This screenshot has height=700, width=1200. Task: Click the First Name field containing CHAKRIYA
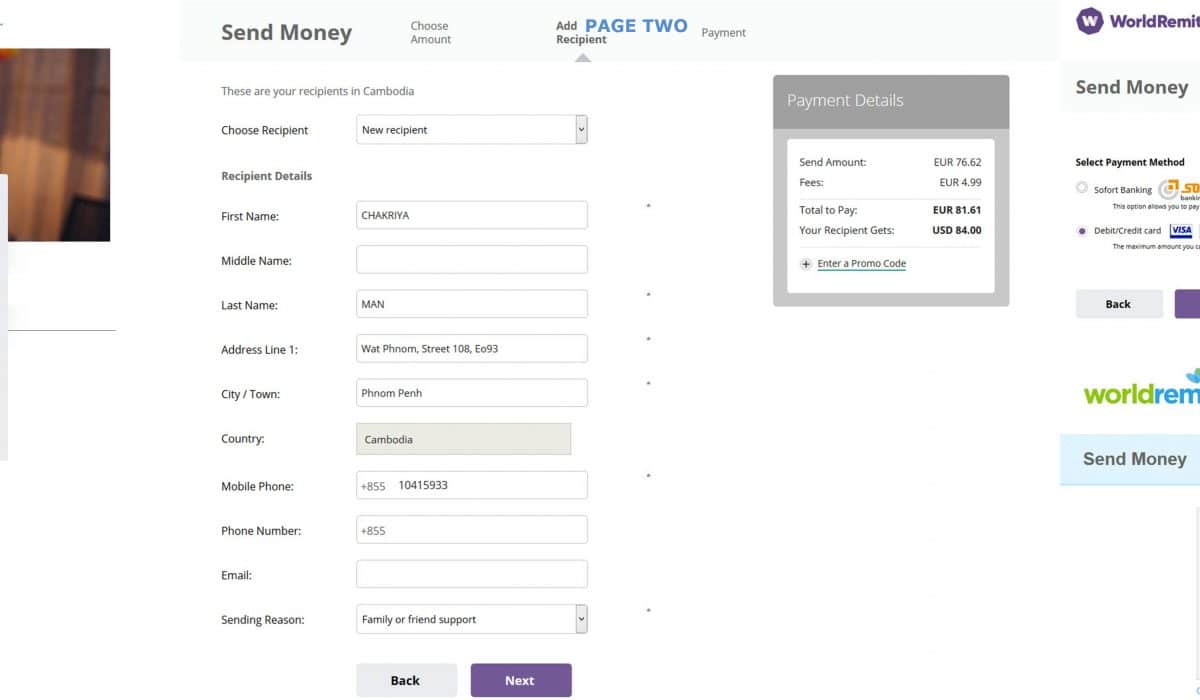[472, 215]
